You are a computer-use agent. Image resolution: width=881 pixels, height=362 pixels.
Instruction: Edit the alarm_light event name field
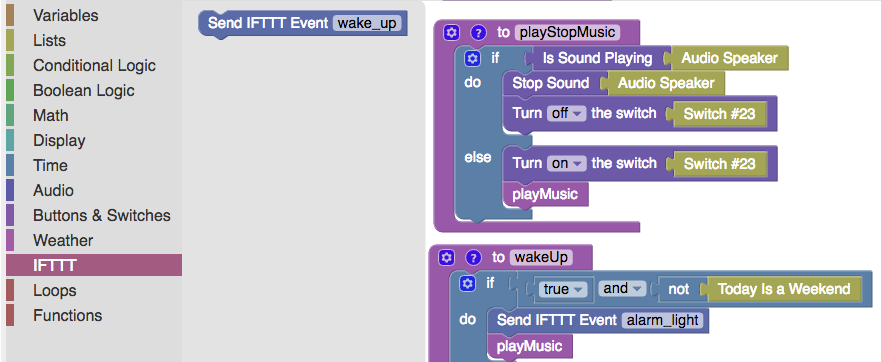[662, 320]
